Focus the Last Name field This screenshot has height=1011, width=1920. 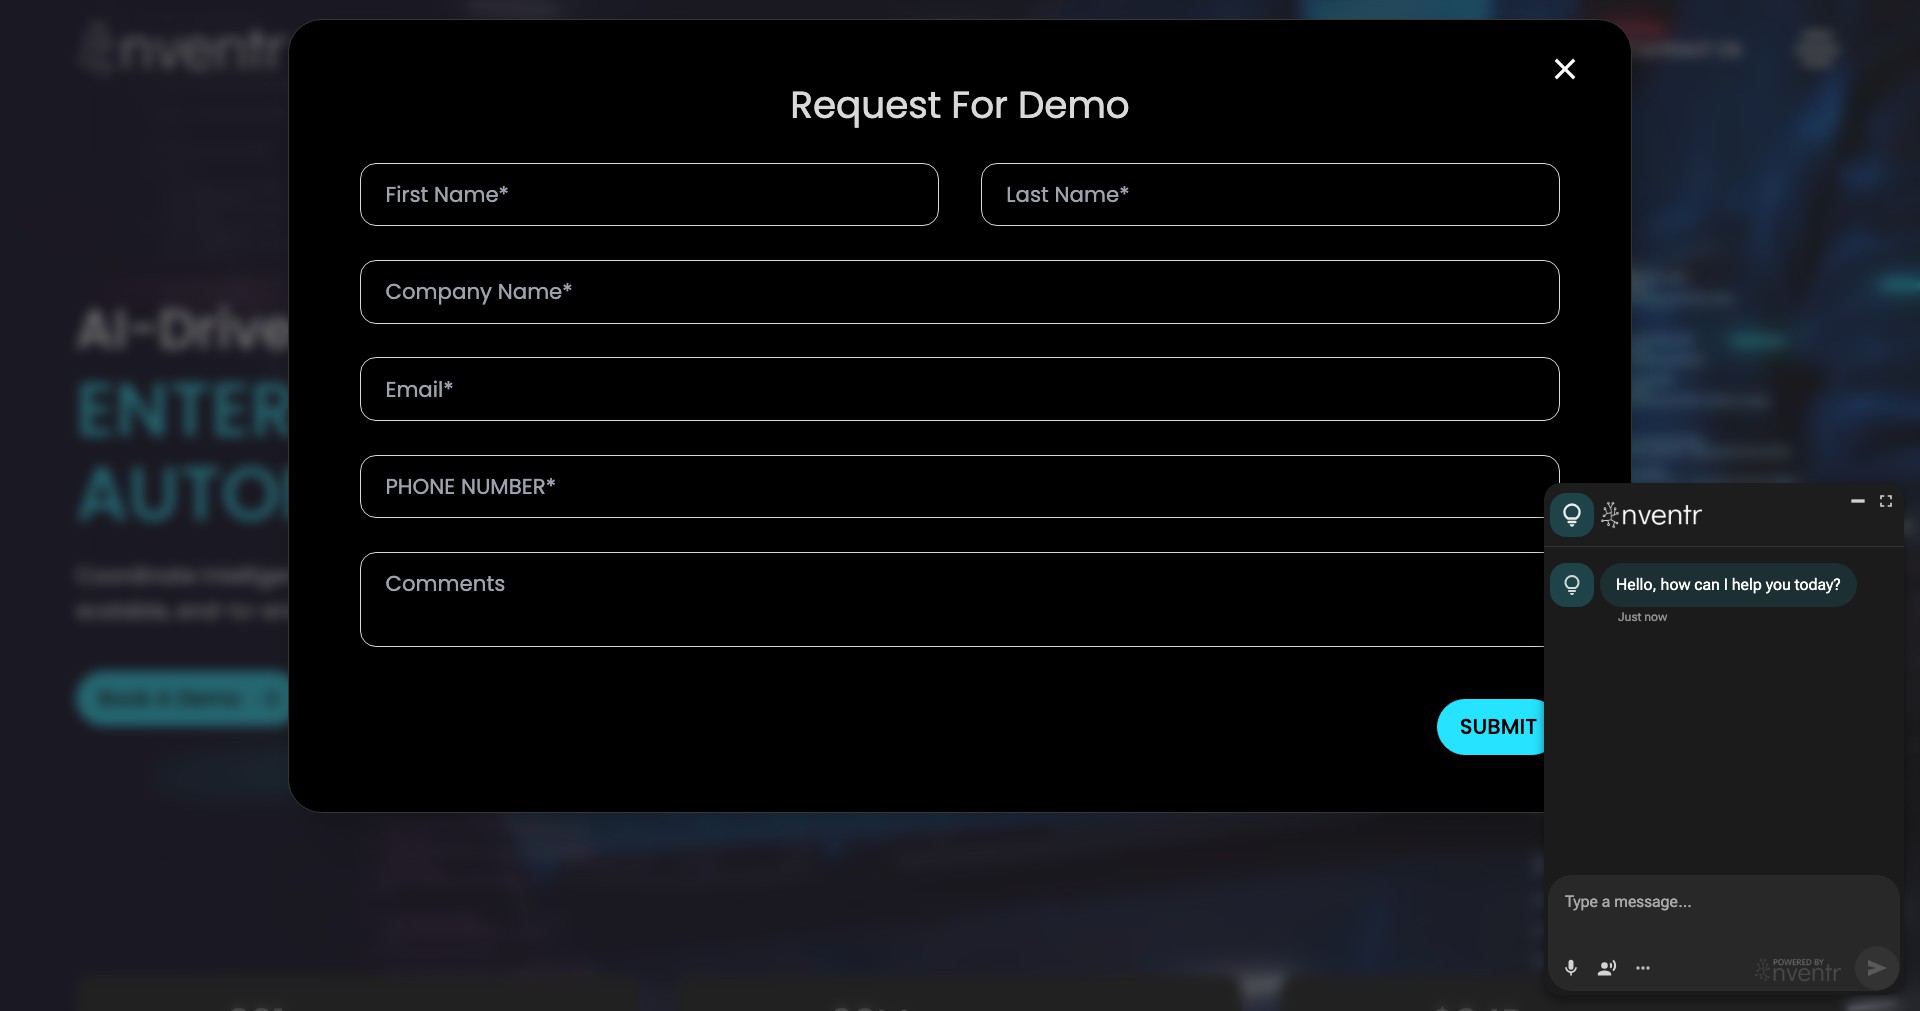1270,194
